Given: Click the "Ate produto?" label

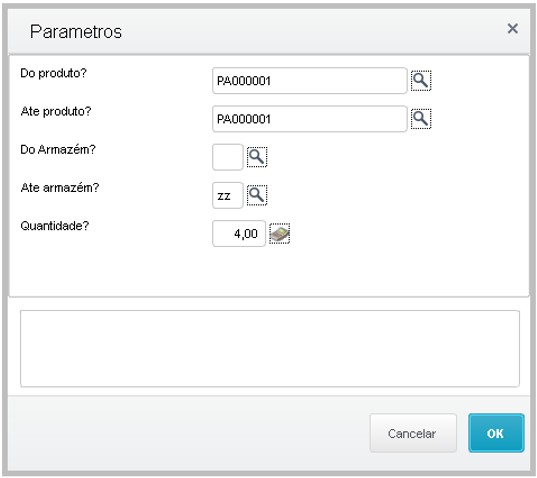Looking at the screenshot, I should [x=56, y=112].
